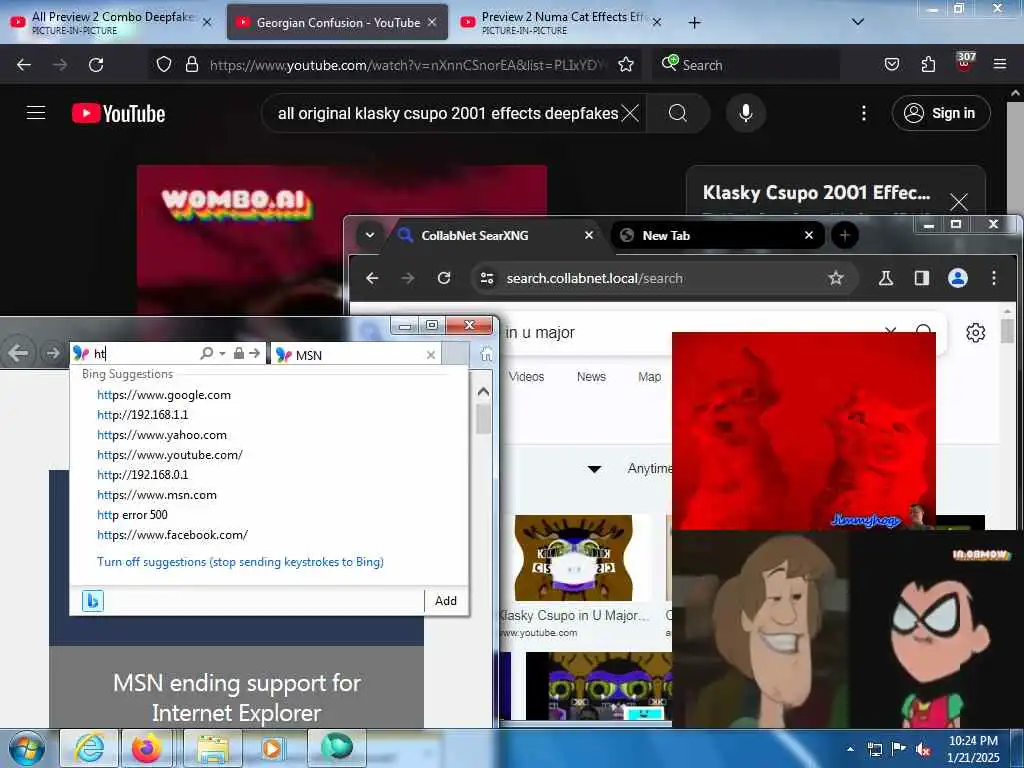The image size is (1024, 768).
Task: Bookmark SearXNG page with Chrome star
Action: [x=835, y=278]
